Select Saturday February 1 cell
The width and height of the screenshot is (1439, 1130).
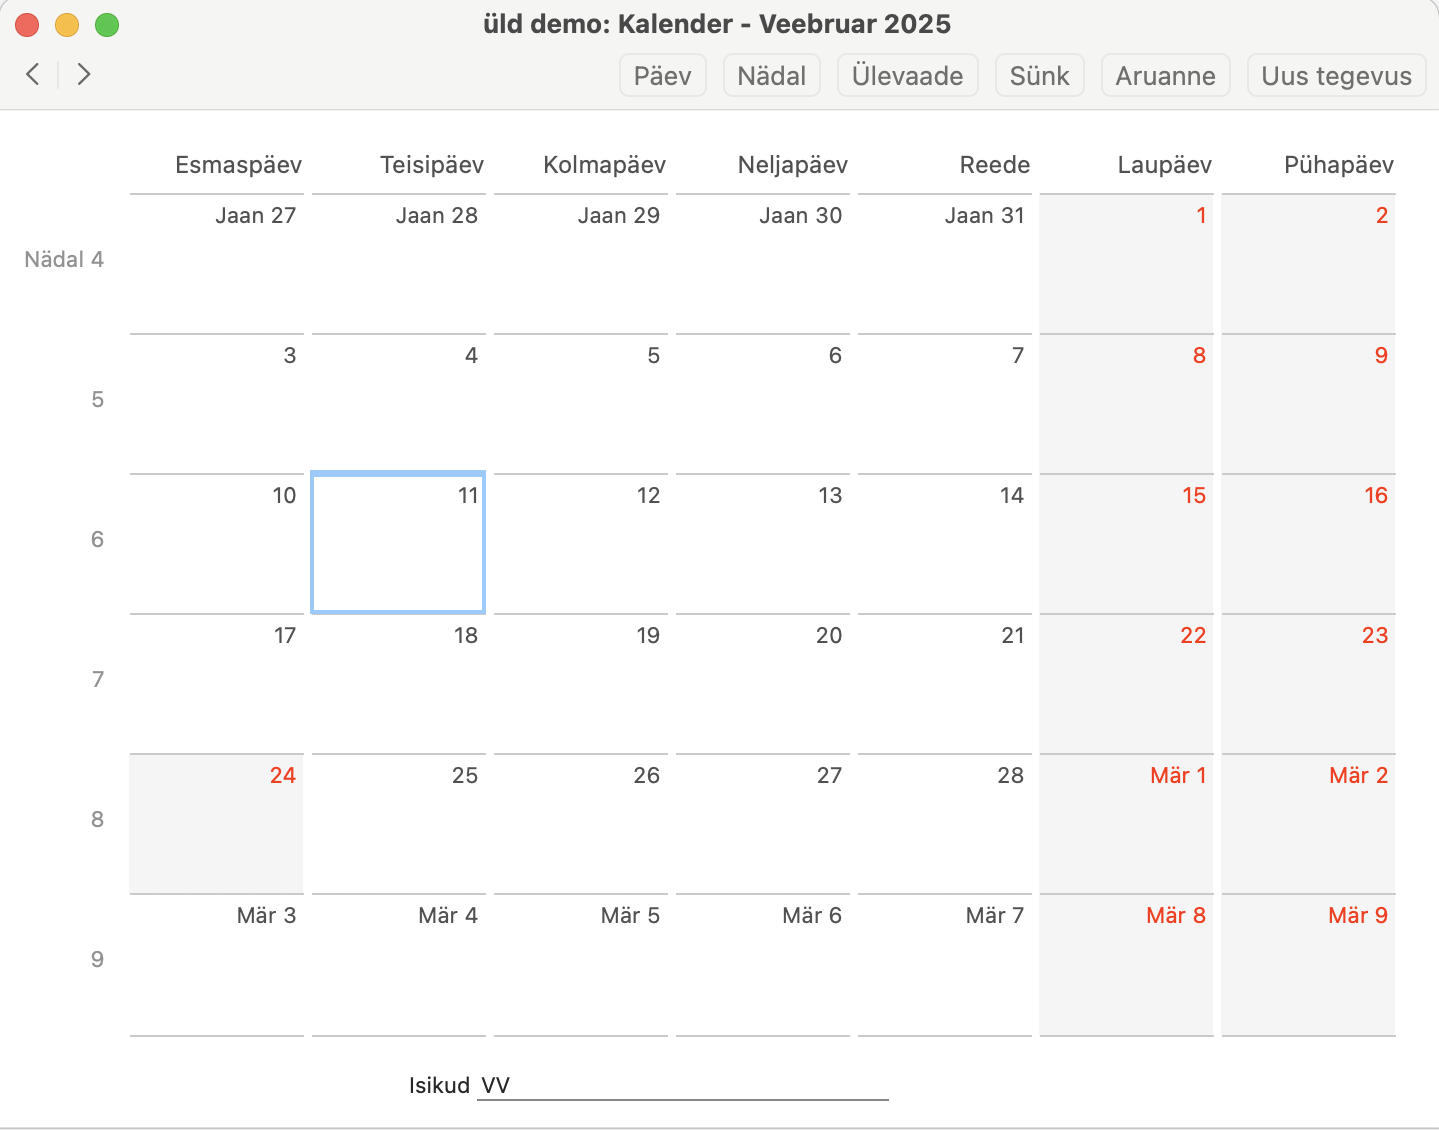point(1127,264)
